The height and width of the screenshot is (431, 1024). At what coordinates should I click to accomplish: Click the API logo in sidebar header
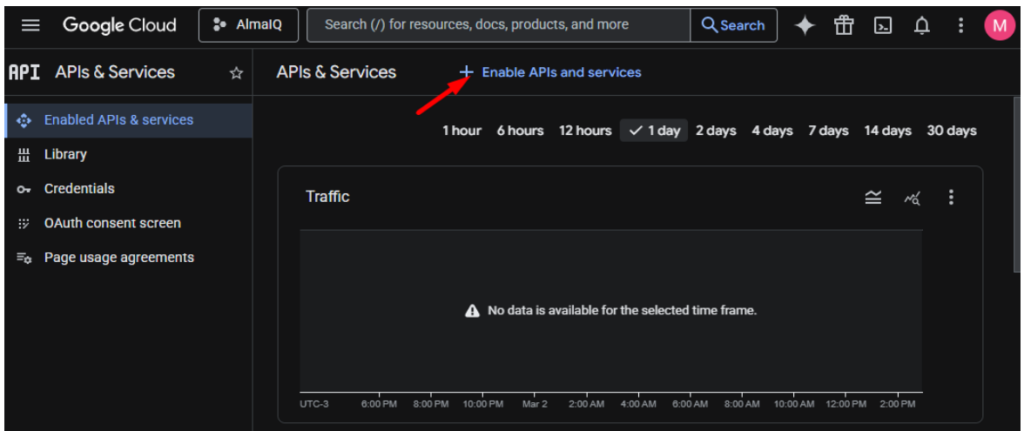(24, 72)
